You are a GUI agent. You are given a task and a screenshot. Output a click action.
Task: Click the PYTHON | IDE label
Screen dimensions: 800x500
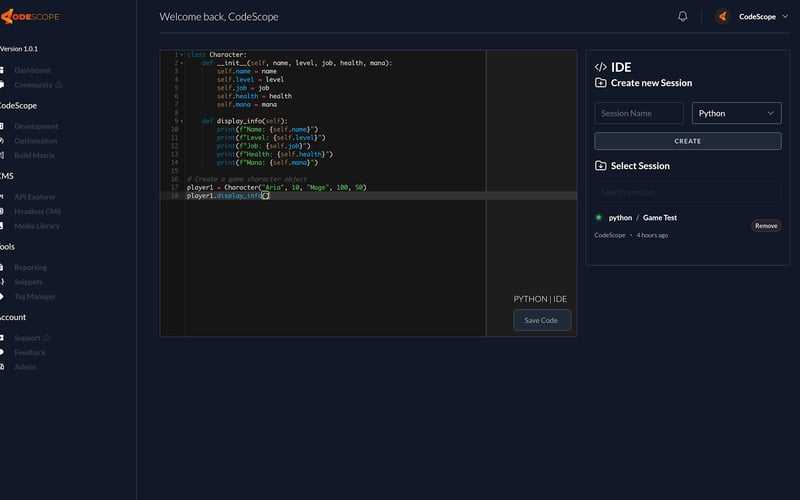click(x=540, y=299)
